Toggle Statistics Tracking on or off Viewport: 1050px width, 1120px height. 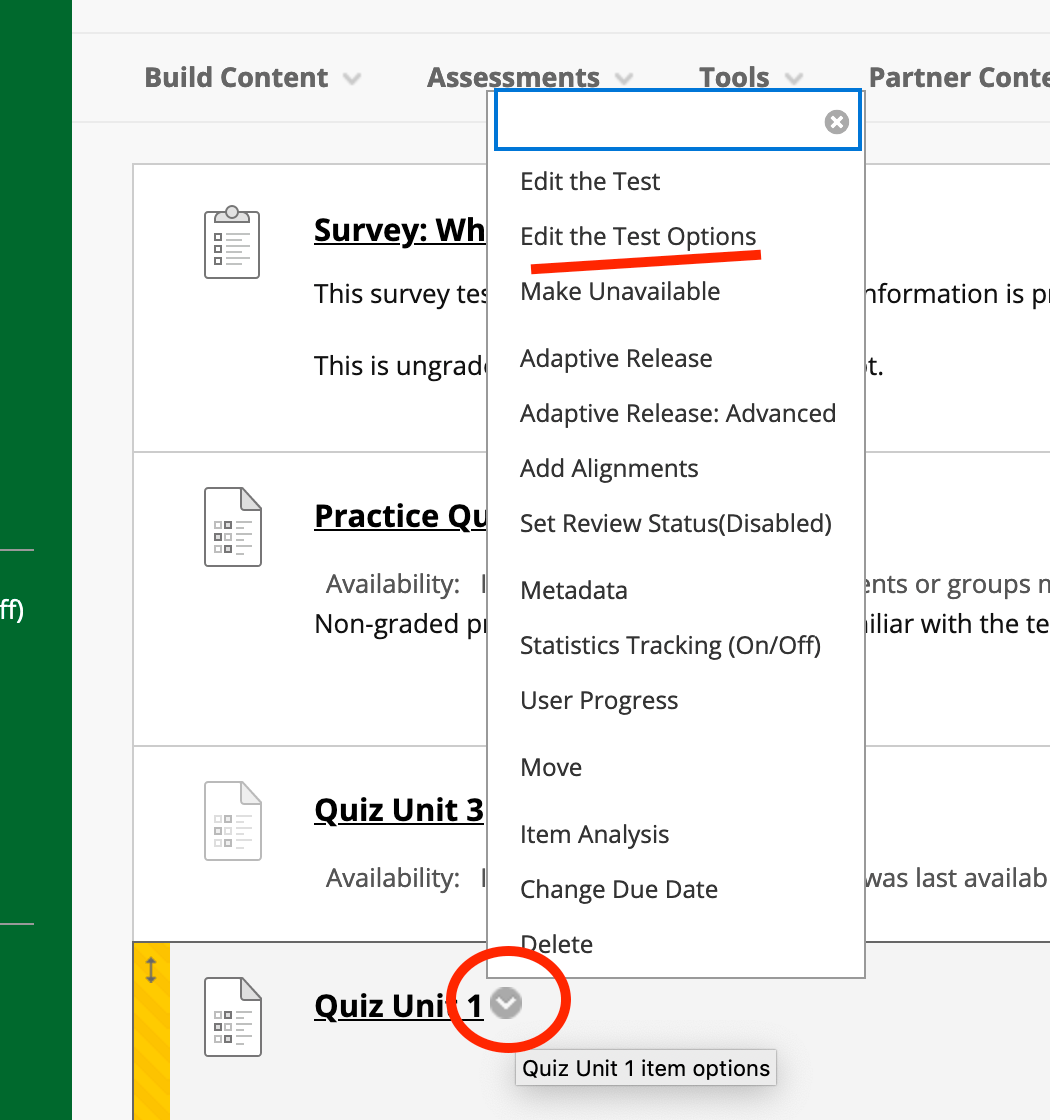point(670,645)
